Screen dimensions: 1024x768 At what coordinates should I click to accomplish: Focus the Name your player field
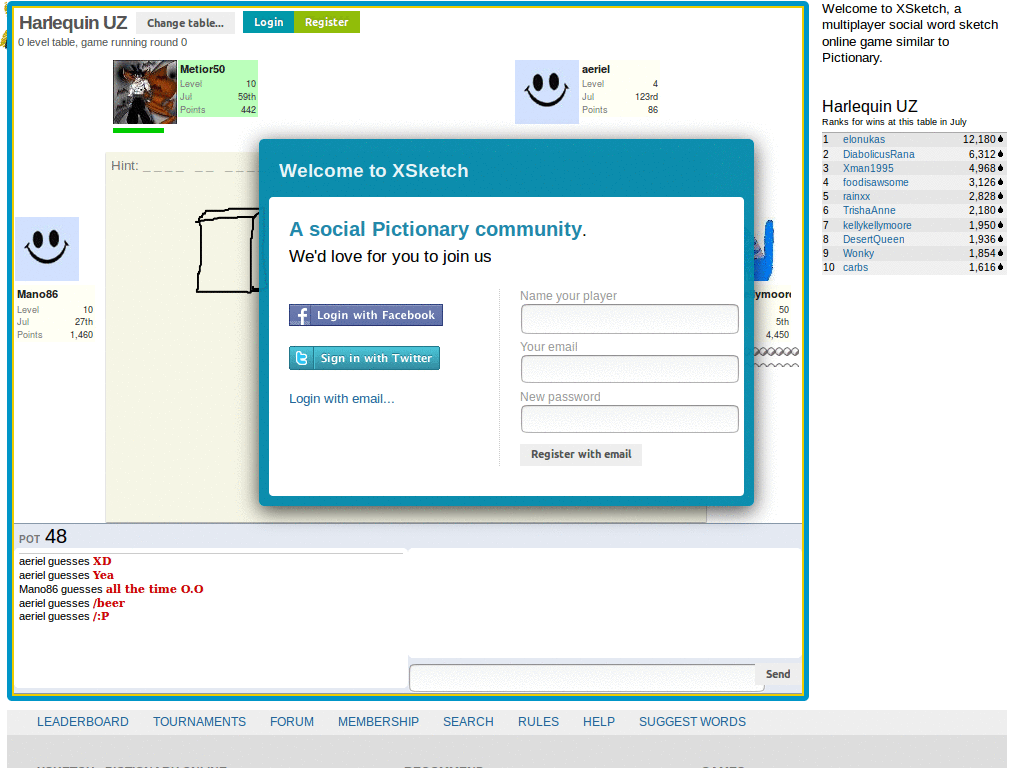coord(630,319)
